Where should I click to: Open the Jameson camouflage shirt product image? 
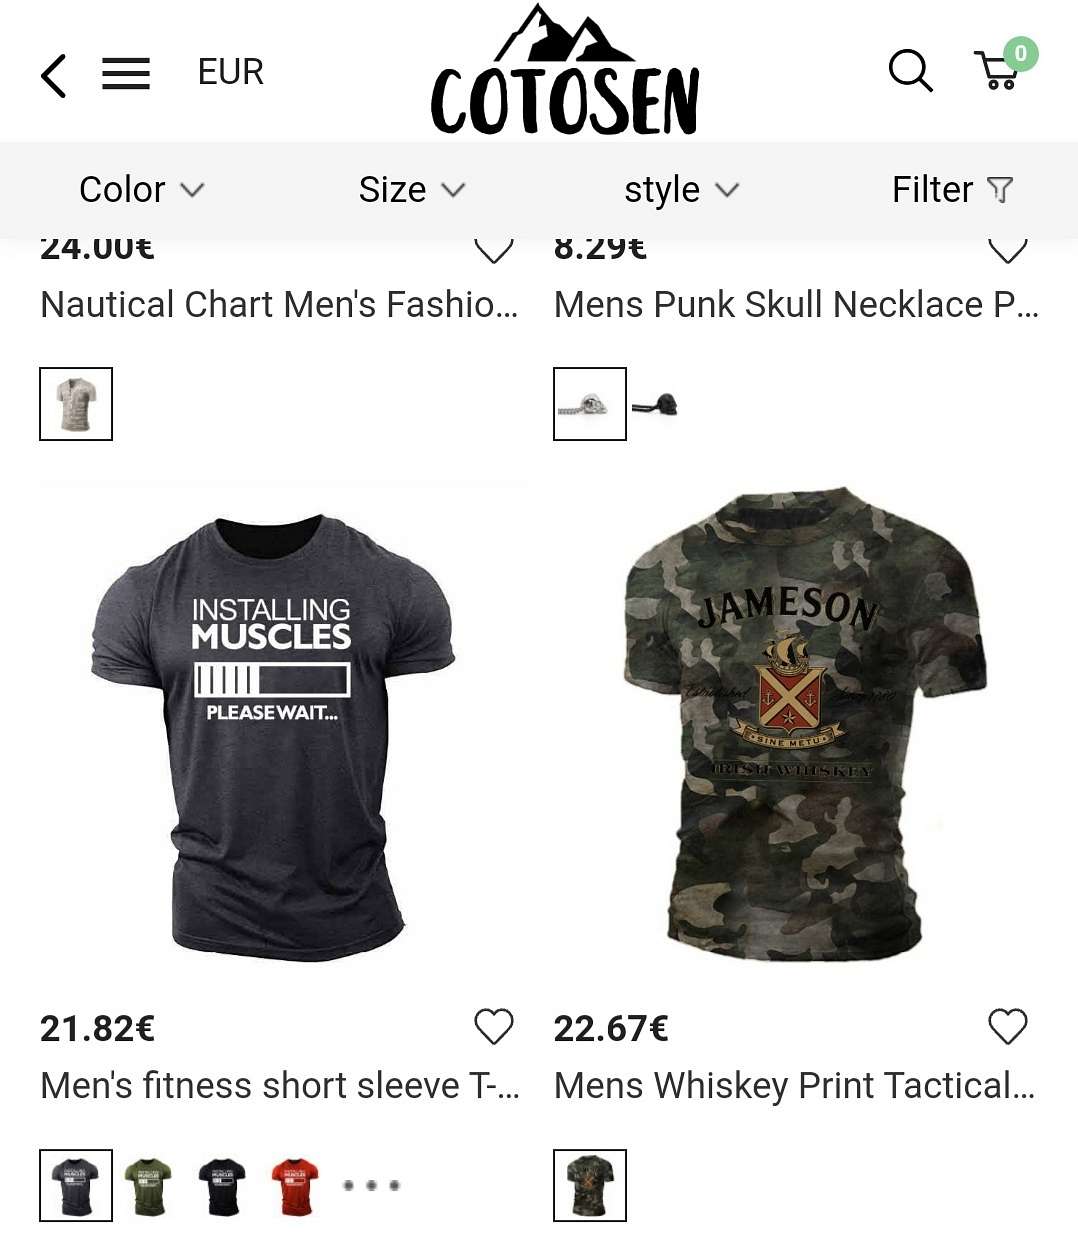click(804, 725)
